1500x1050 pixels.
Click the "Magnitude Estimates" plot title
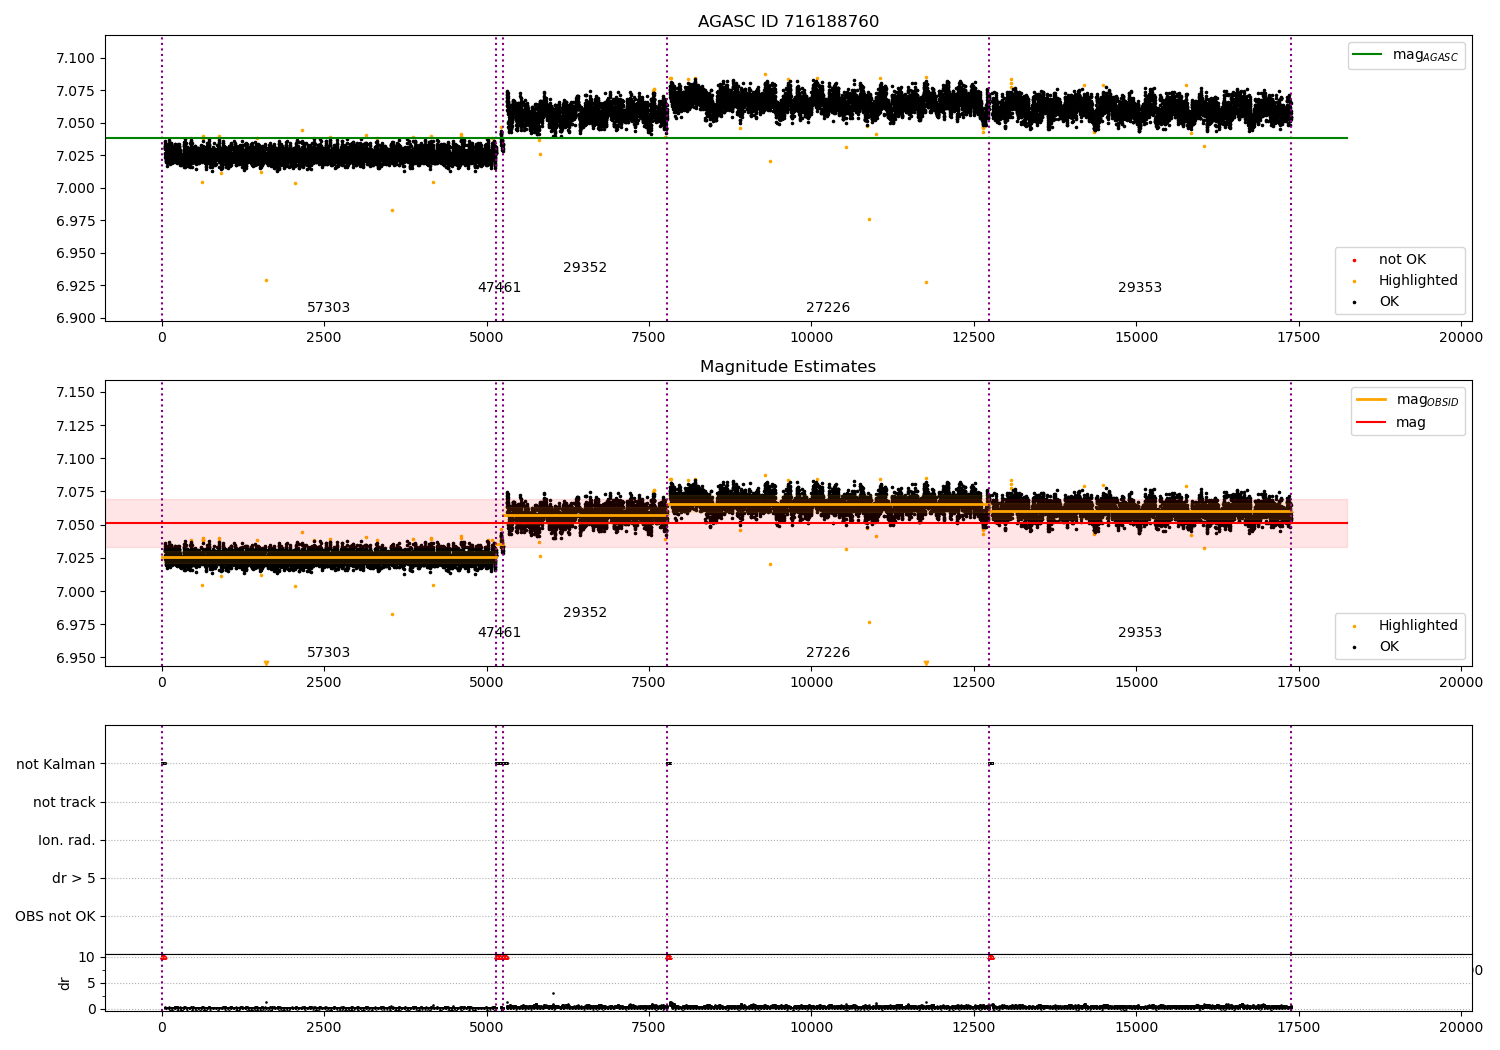click(x=788, y=367)
